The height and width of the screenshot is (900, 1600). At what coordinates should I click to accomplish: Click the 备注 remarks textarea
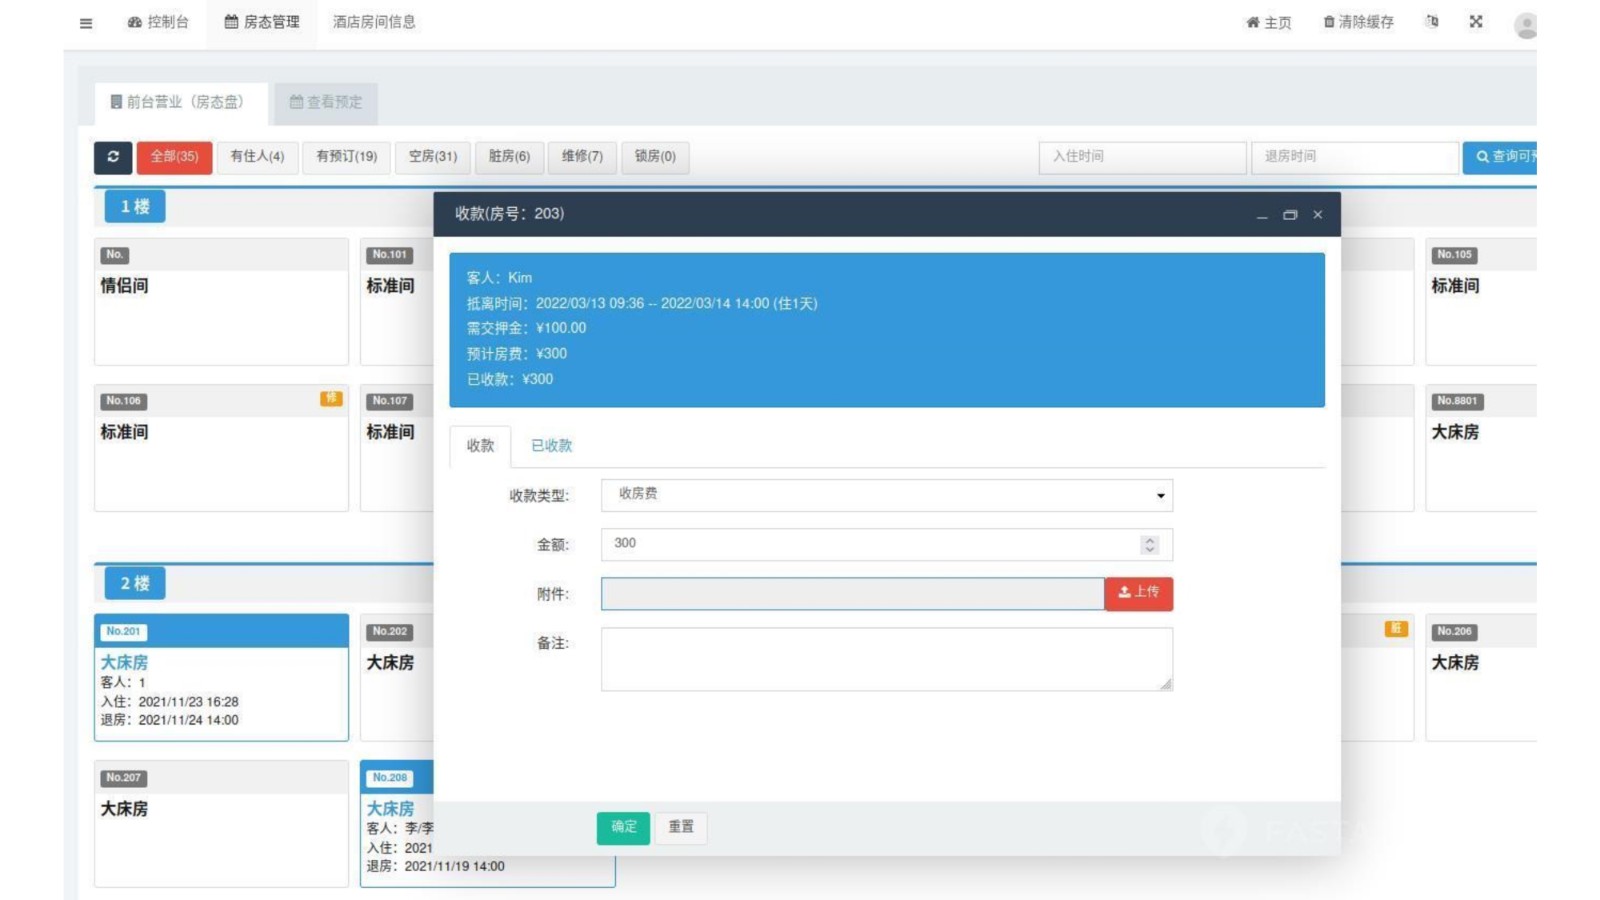(x=887, y=659)
